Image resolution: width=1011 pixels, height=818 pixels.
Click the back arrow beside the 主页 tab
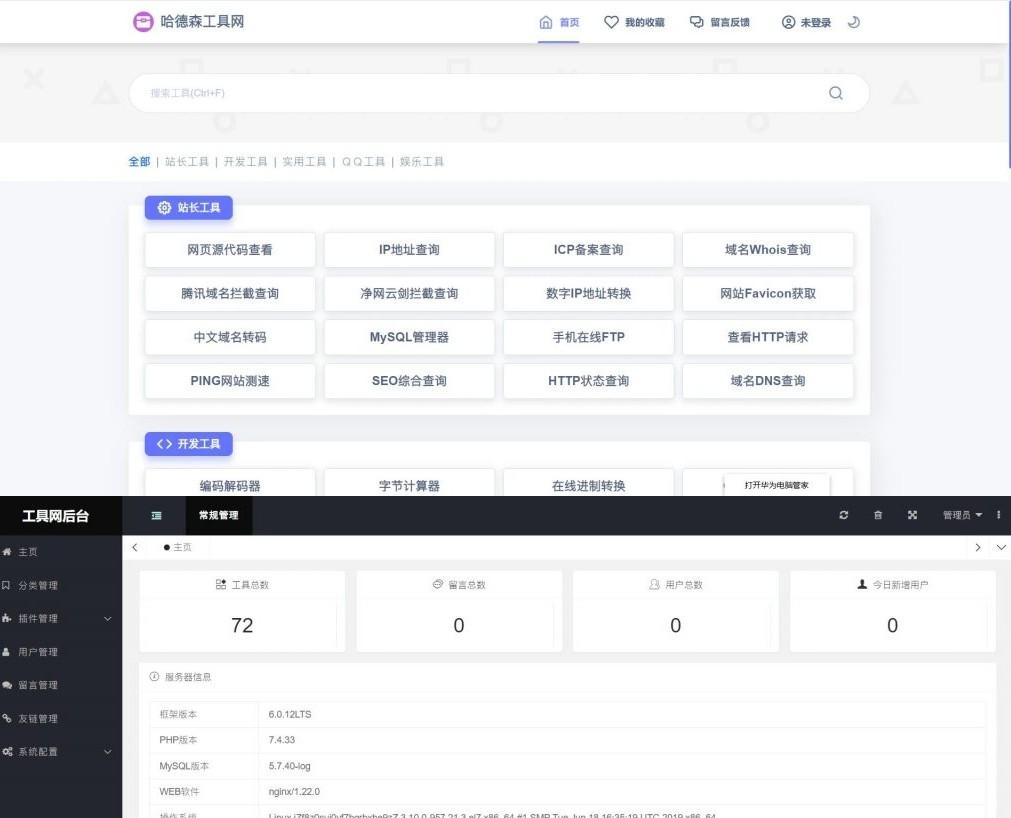tap(135, 547)
